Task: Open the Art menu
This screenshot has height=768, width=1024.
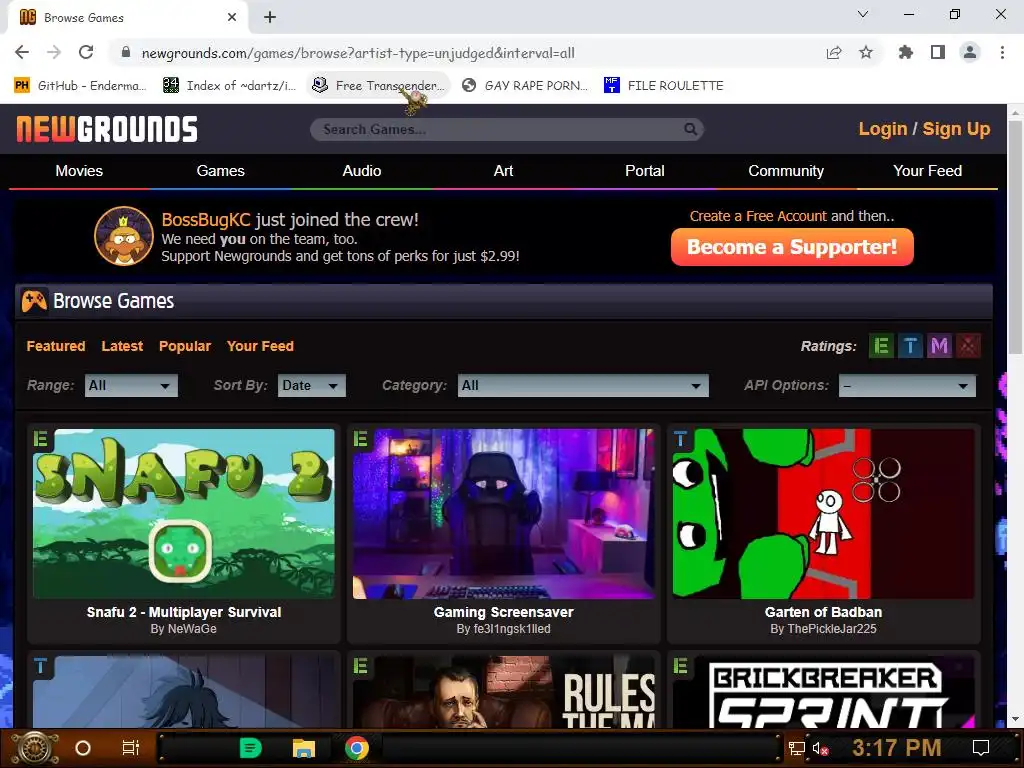Action: pos(503,171)
